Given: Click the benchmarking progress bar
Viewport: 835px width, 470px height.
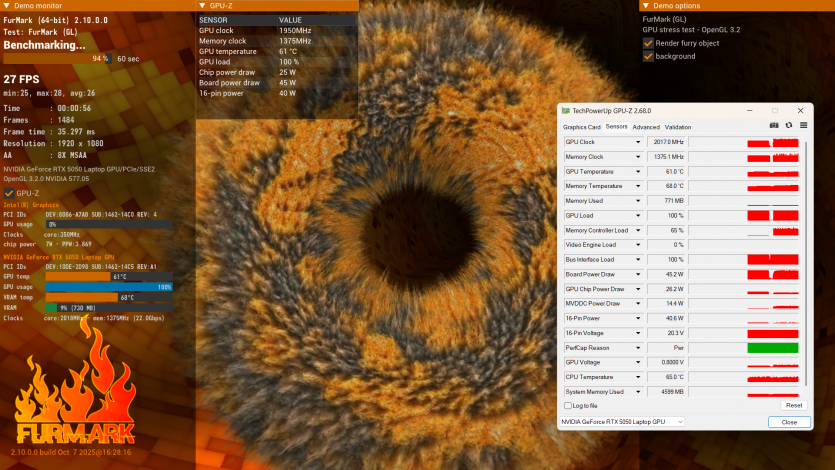Looking at the screenshot, I should pos(57,59).
